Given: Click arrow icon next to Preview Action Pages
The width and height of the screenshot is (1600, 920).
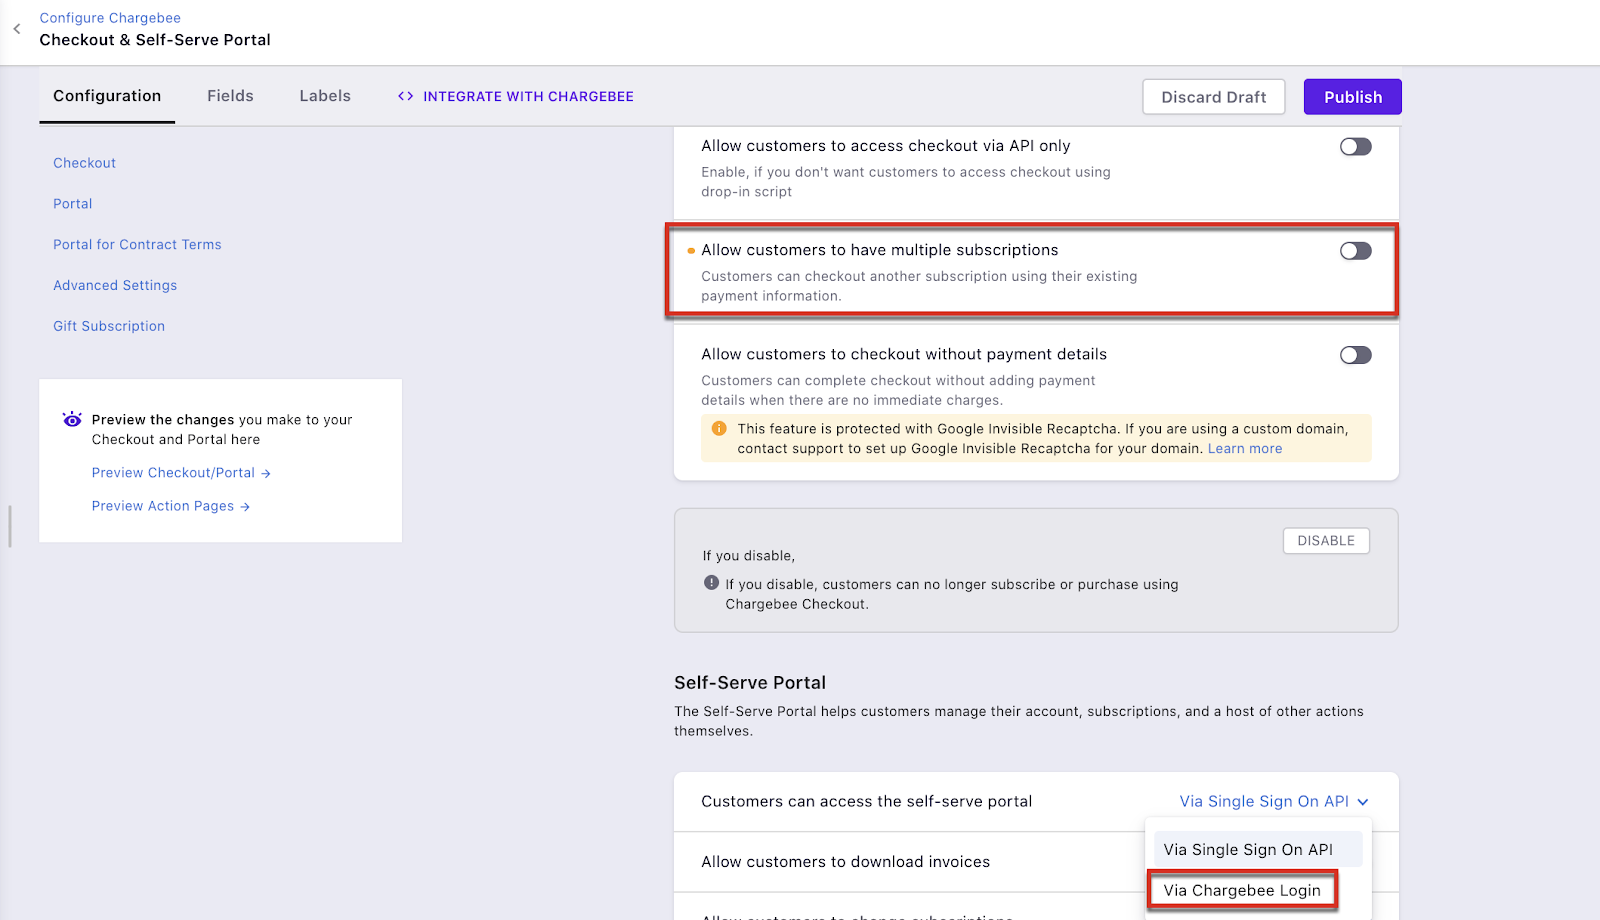Looking at the screenshot, I should pyautogui.click(x=245, y=507).
